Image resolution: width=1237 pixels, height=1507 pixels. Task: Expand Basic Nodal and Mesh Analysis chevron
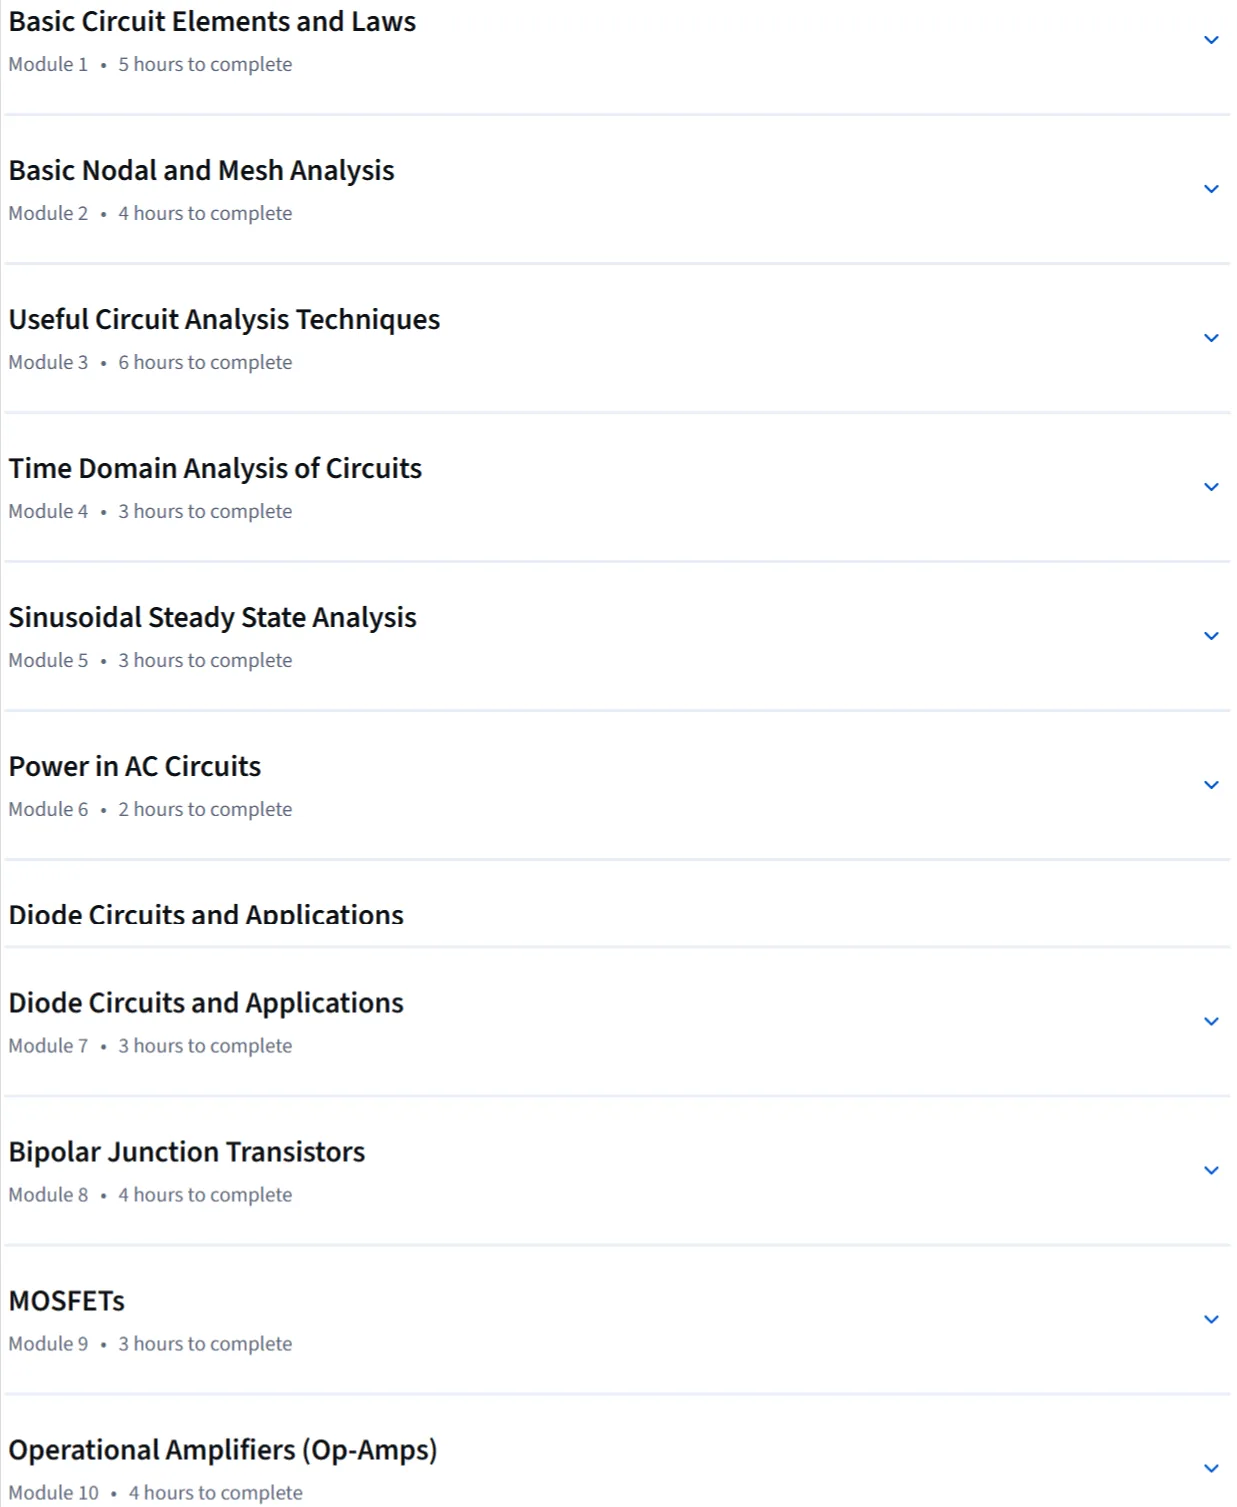[1211, 189]
